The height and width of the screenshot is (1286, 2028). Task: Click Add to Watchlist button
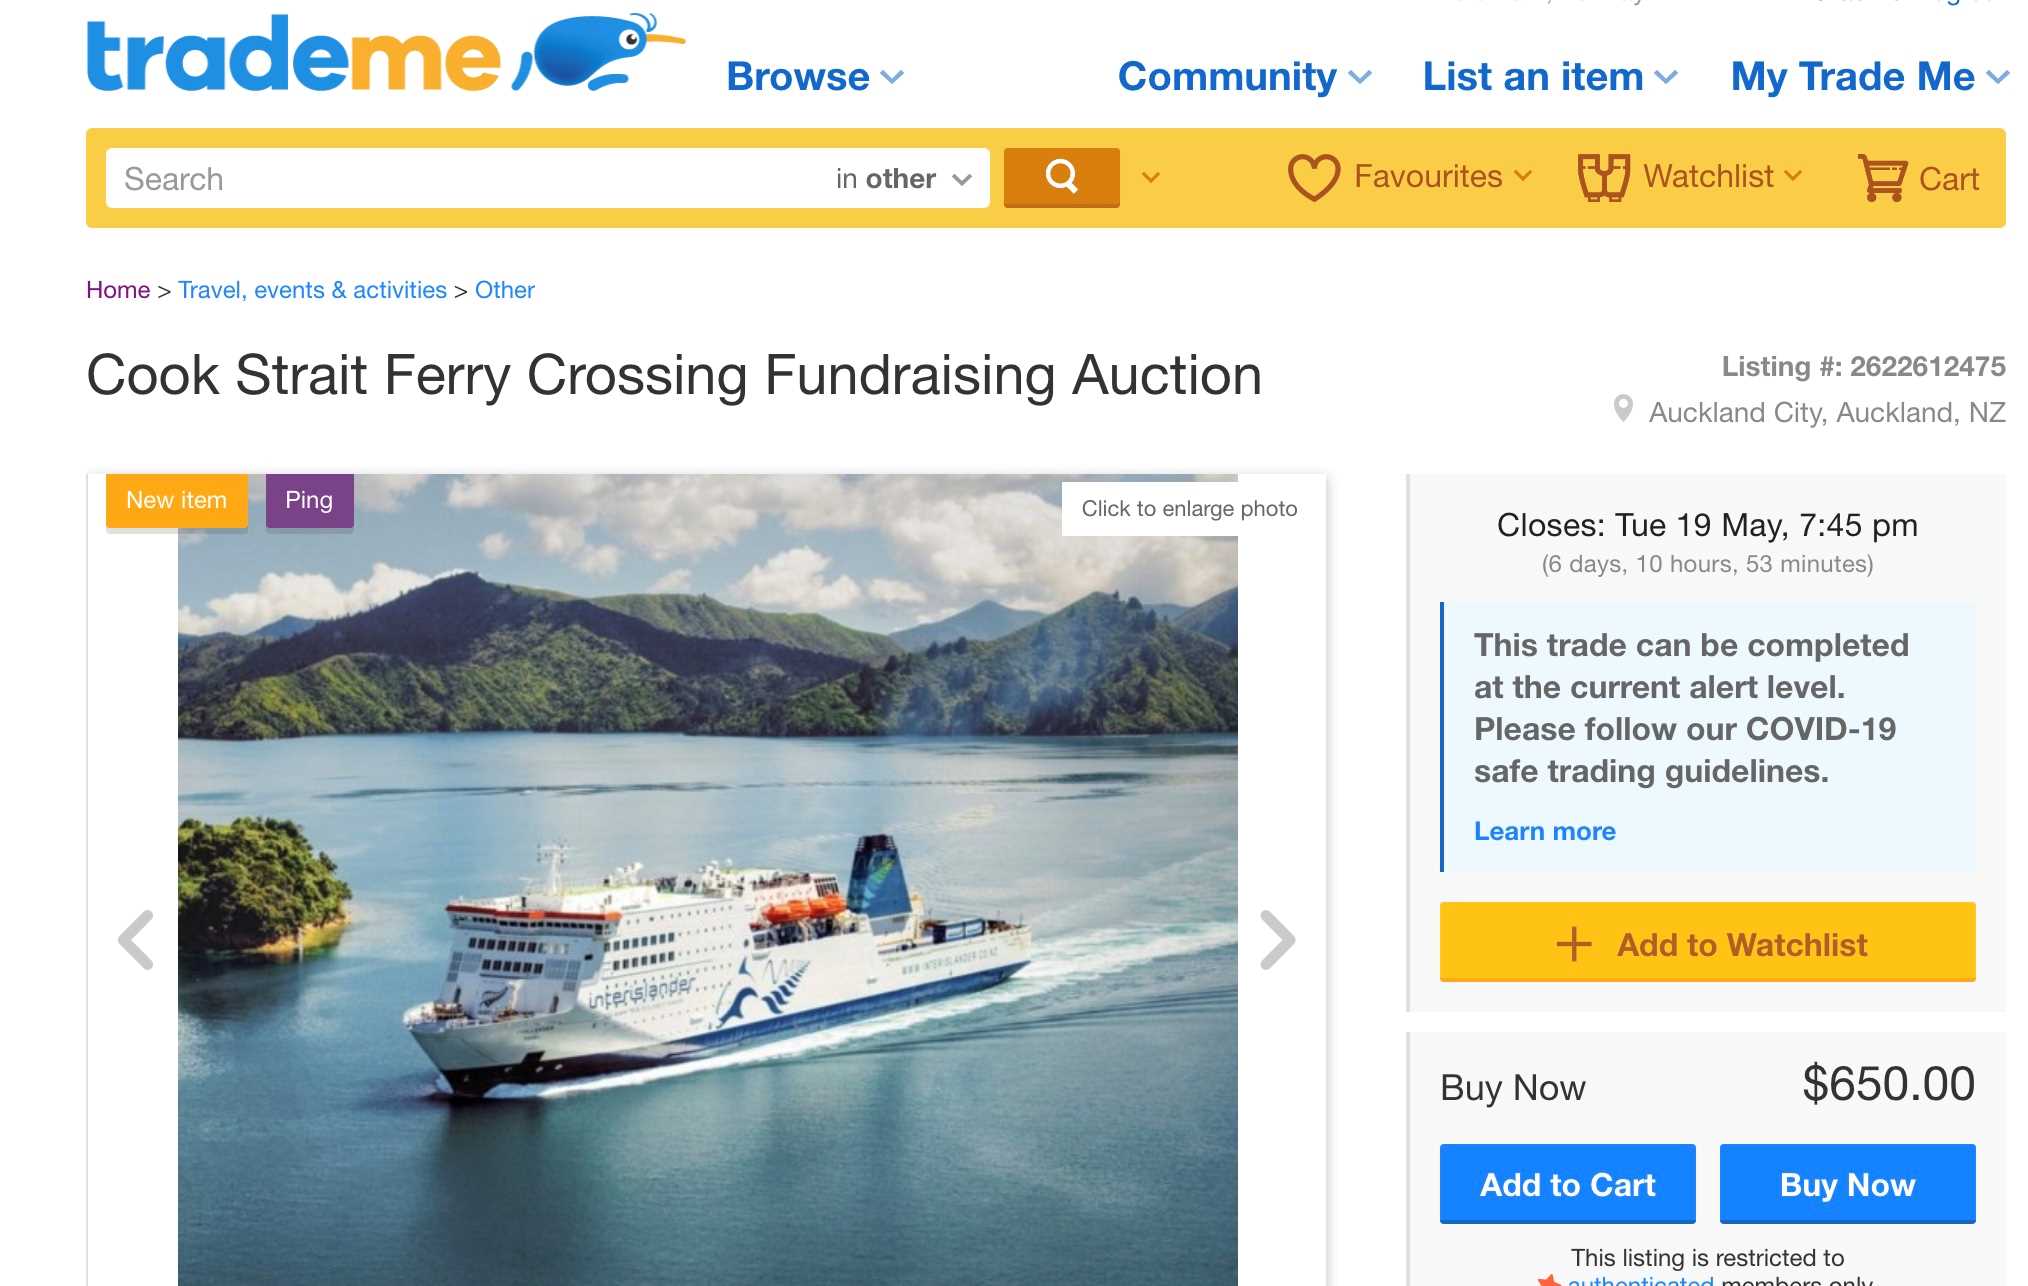pyautogui.click(x=1707, y=943)
